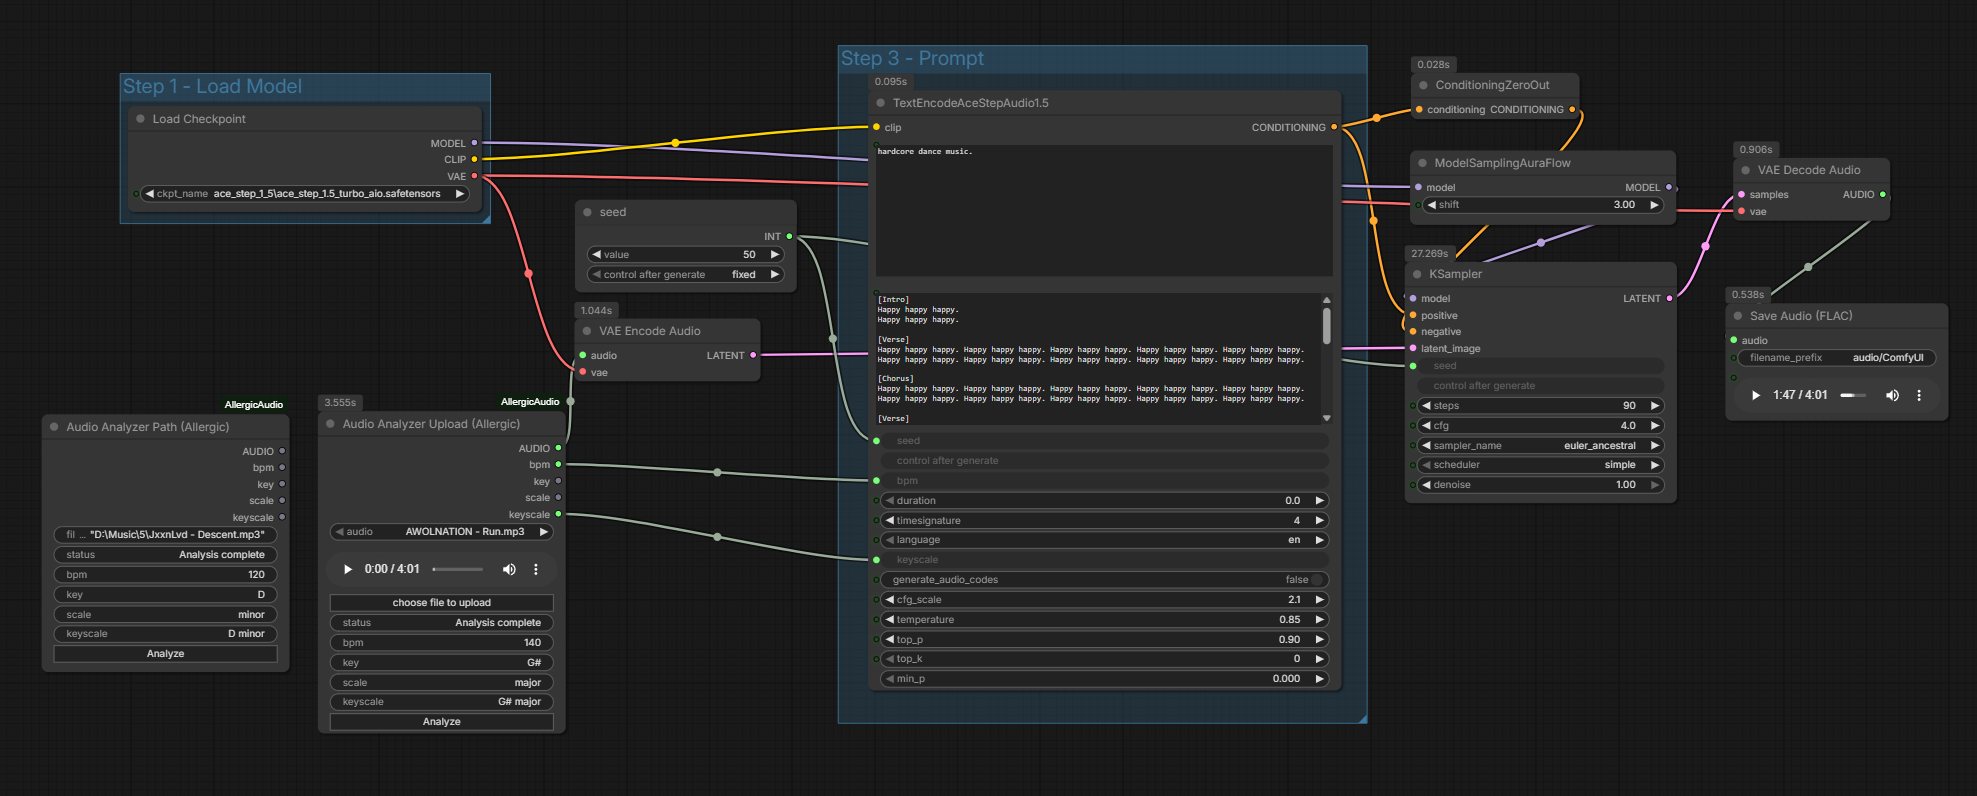
Task: Click next arrow on audio file selector
Action: tap(543, 532)
